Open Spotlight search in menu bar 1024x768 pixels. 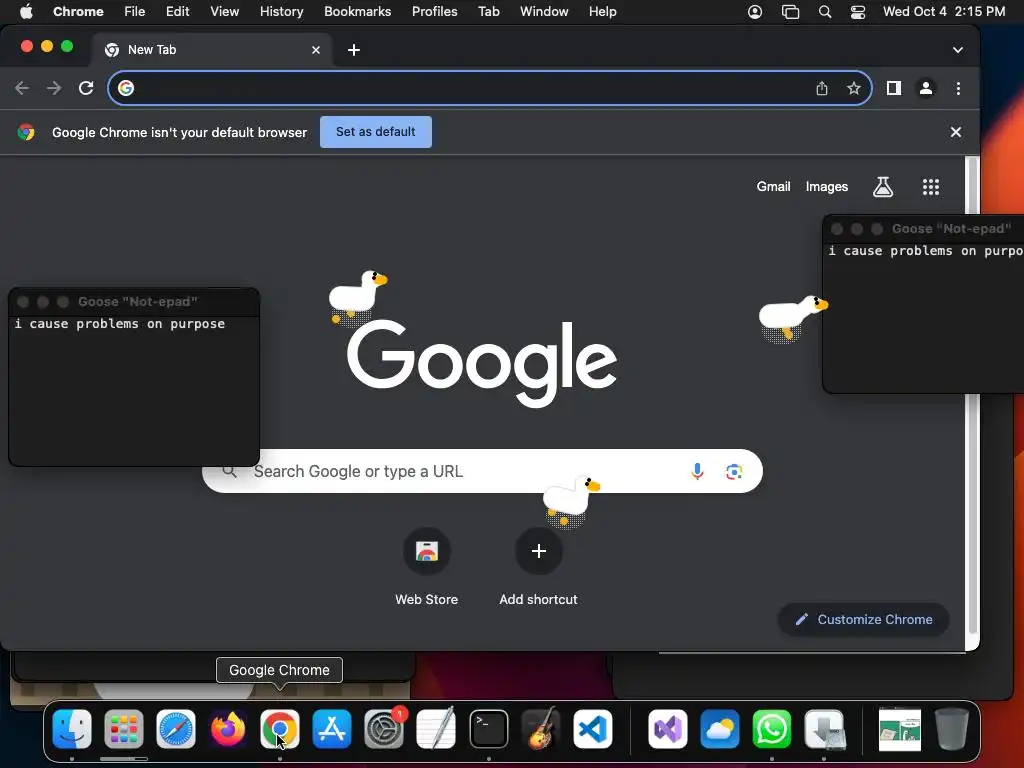(x=825, y=12)
